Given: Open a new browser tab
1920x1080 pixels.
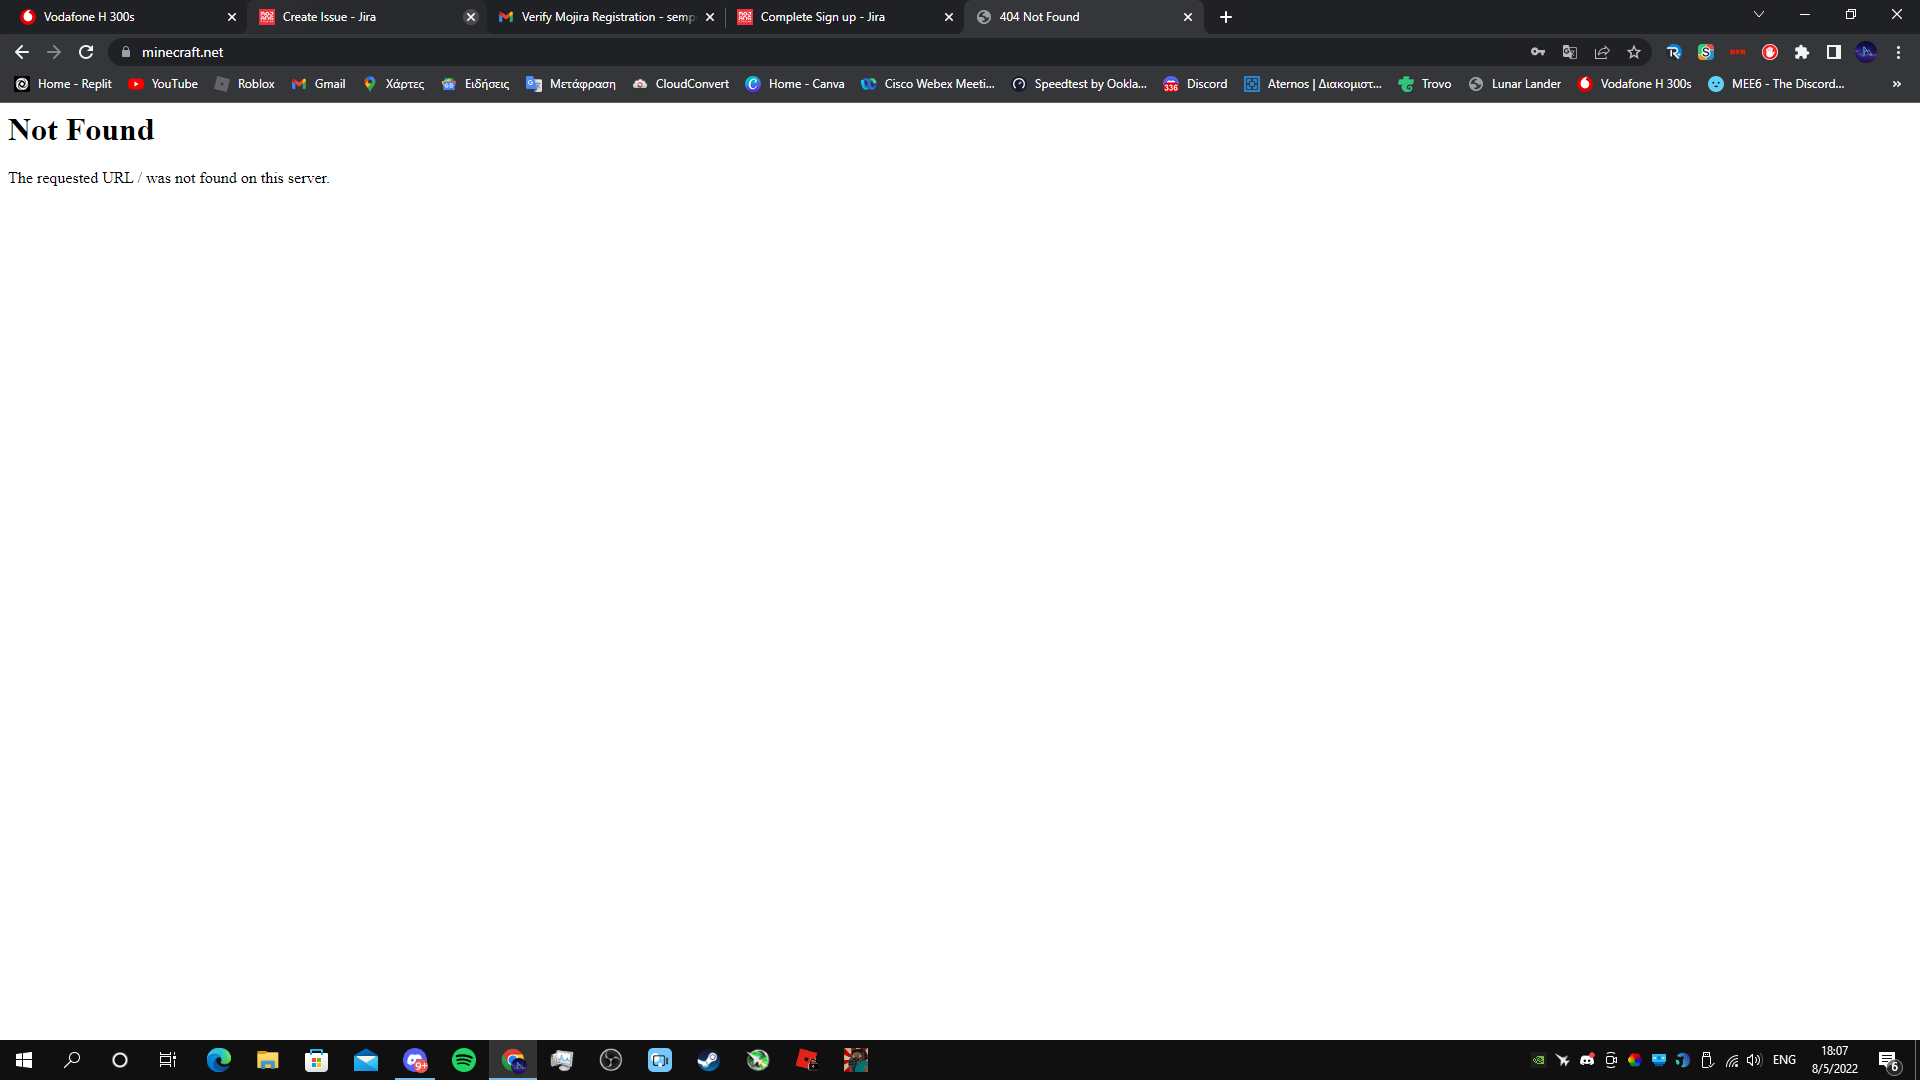Looking at the screenshot, I should (1226, 17).
